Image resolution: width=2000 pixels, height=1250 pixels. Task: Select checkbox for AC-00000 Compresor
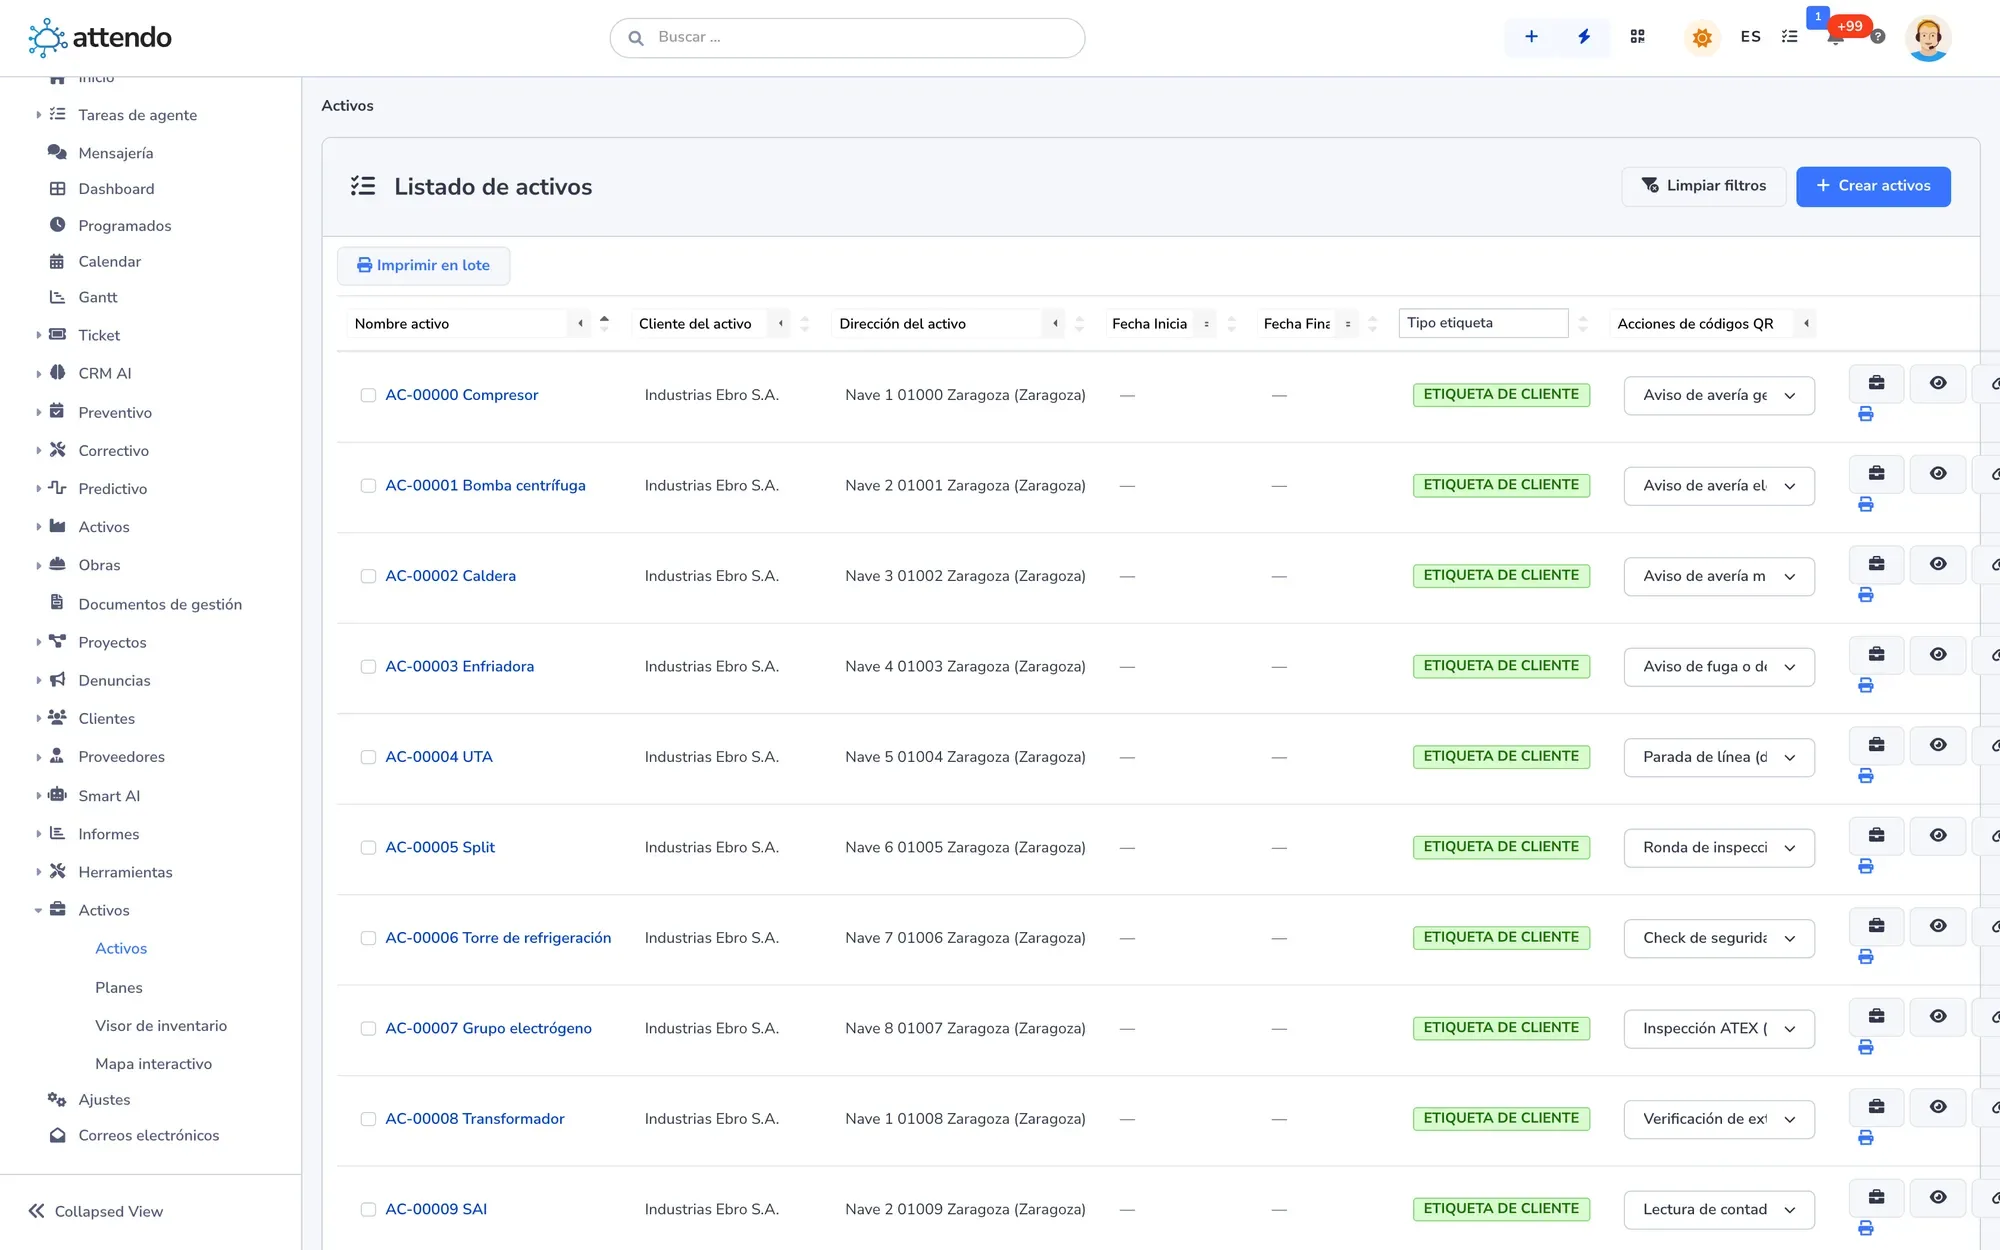[x=368, y=395]
